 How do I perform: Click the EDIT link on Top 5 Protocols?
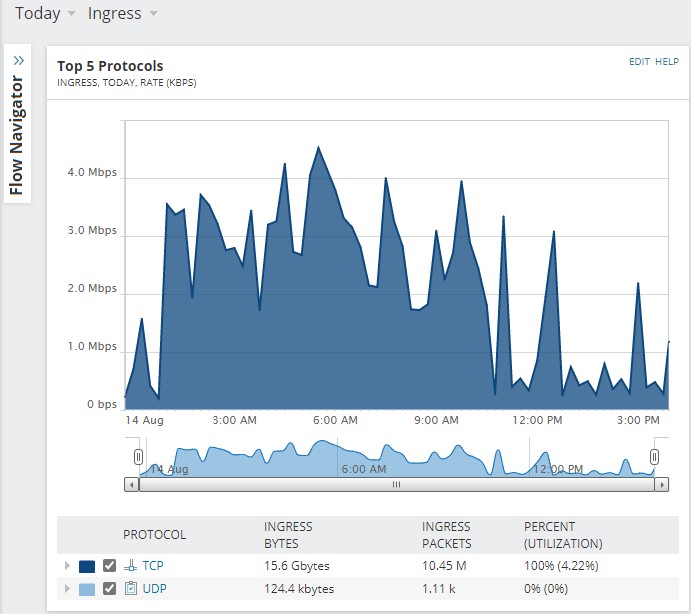click(x=639, y=62)
